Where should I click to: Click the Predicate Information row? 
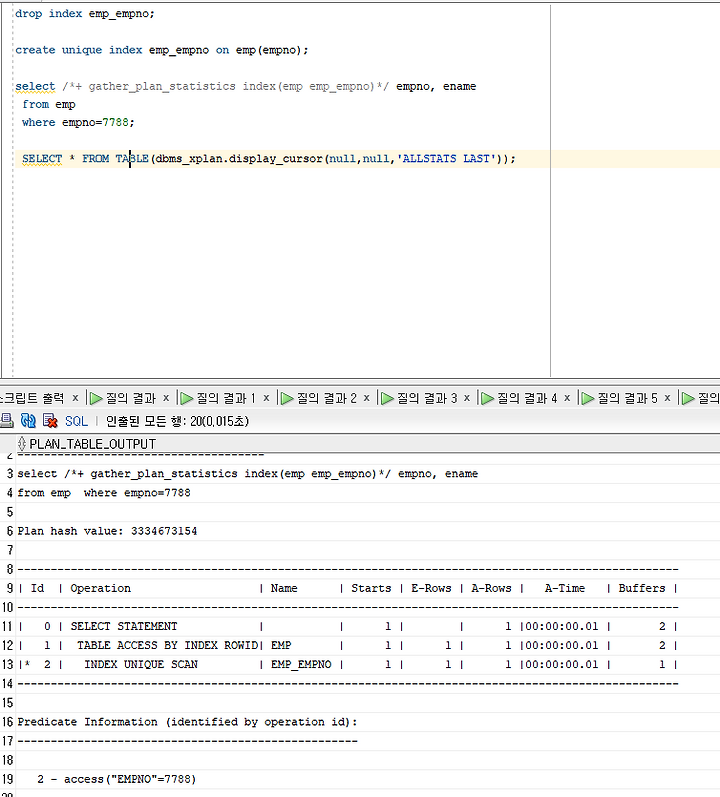coord(187,722)
